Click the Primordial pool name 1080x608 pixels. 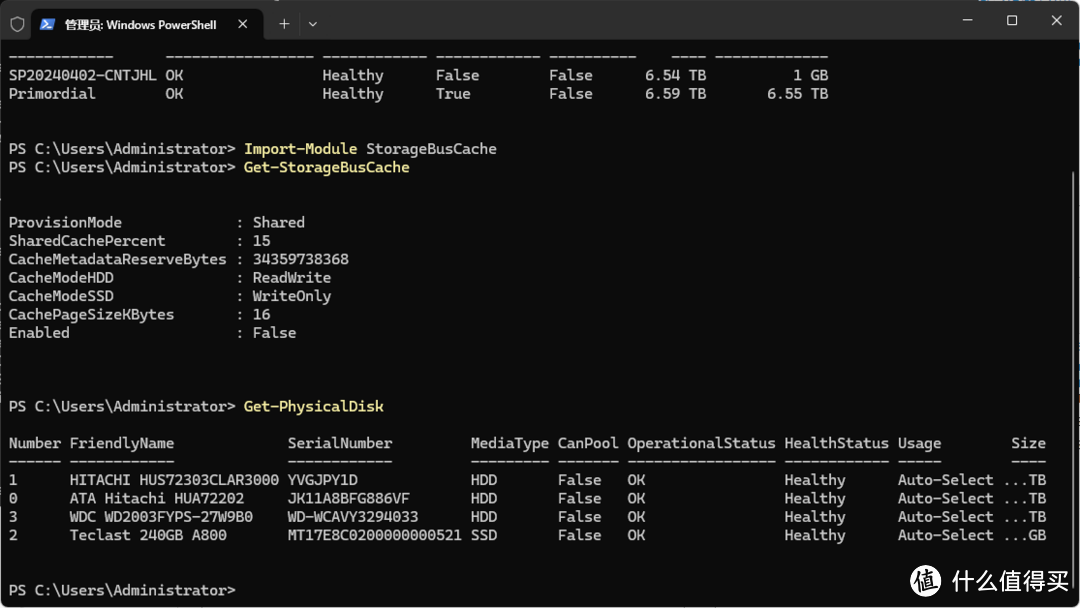coord(52,94)
